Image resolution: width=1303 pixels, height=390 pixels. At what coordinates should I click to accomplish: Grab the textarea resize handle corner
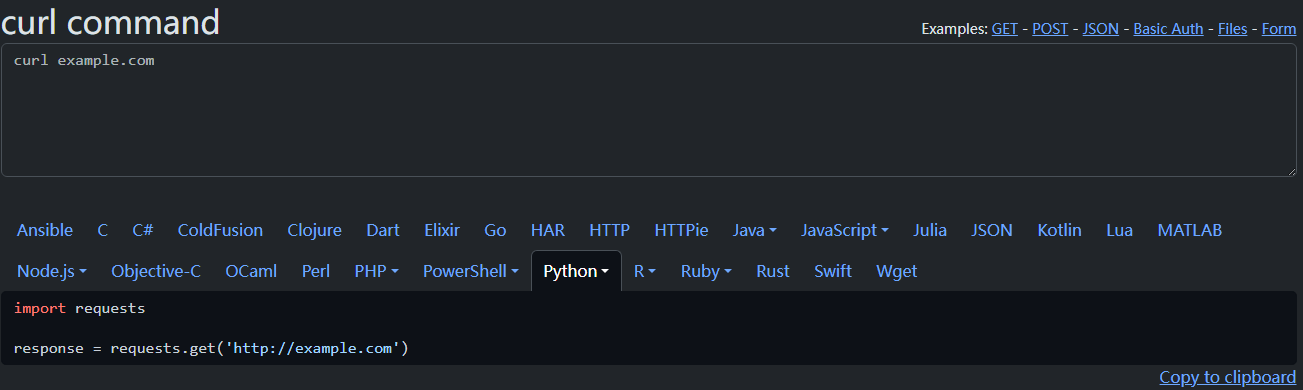pos(1291,170)
